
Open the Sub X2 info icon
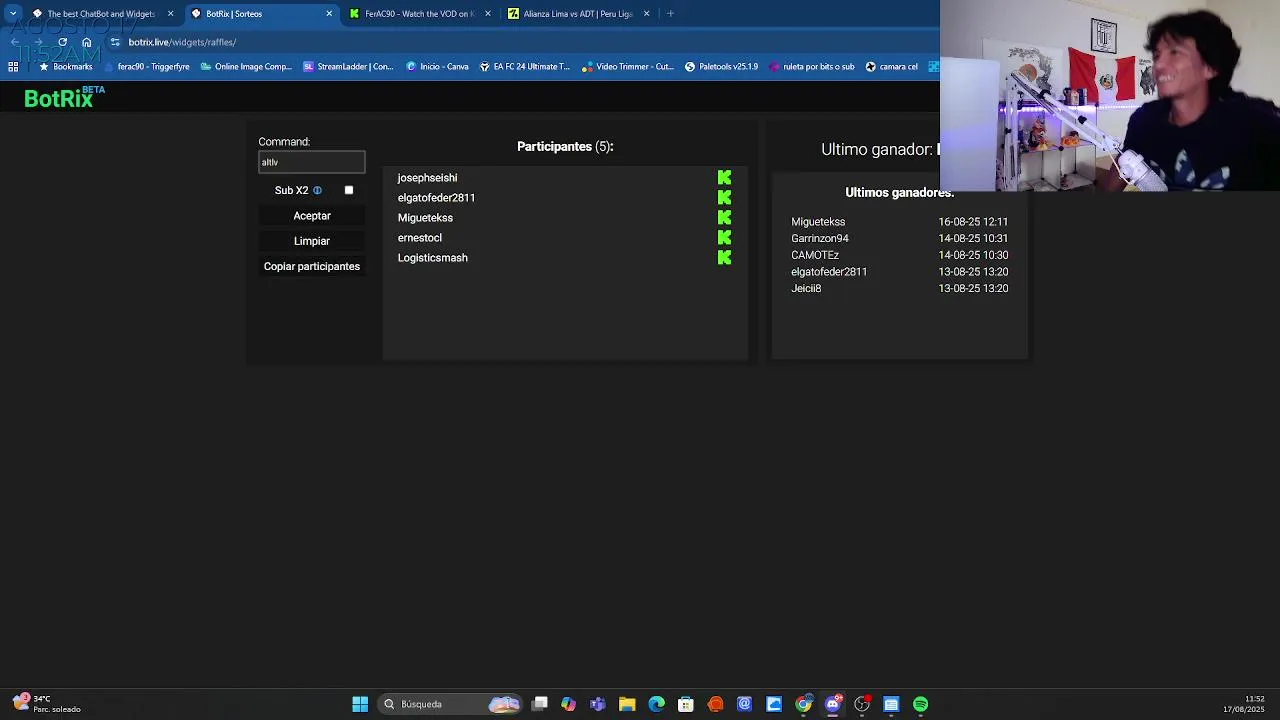pos(317,190)
